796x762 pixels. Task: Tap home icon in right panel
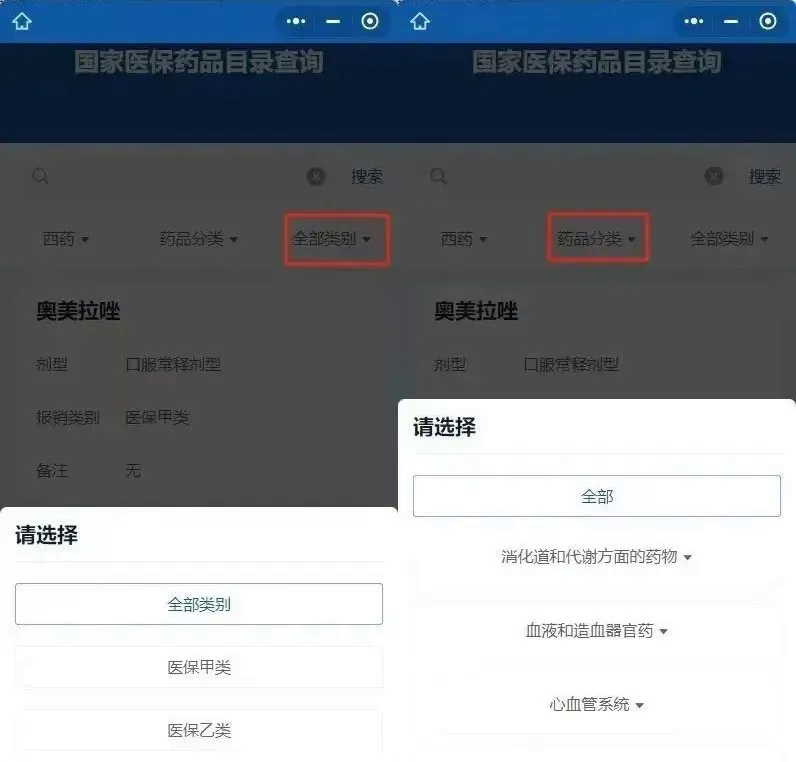click(420, 21)
